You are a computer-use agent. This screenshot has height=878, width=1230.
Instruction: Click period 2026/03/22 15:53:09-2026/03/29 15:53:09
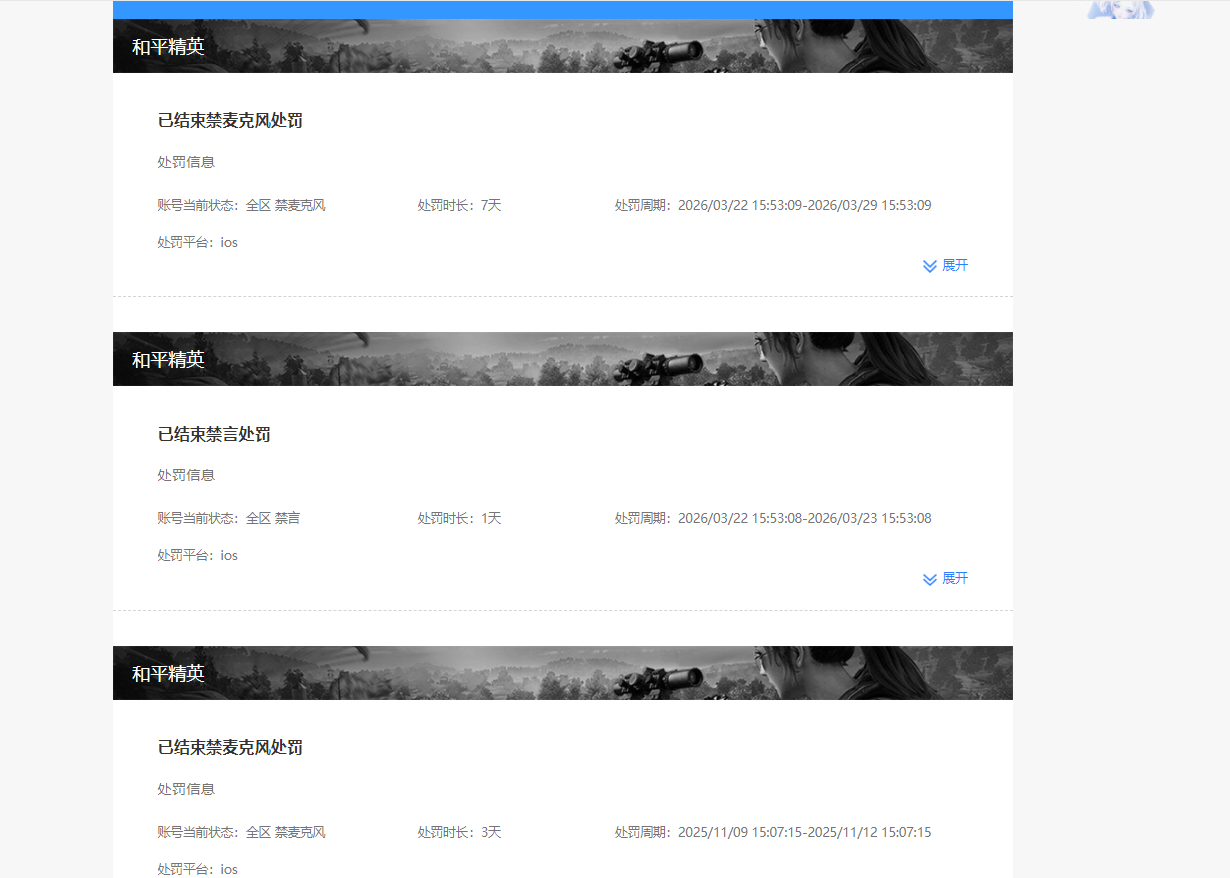click(805, 205)
